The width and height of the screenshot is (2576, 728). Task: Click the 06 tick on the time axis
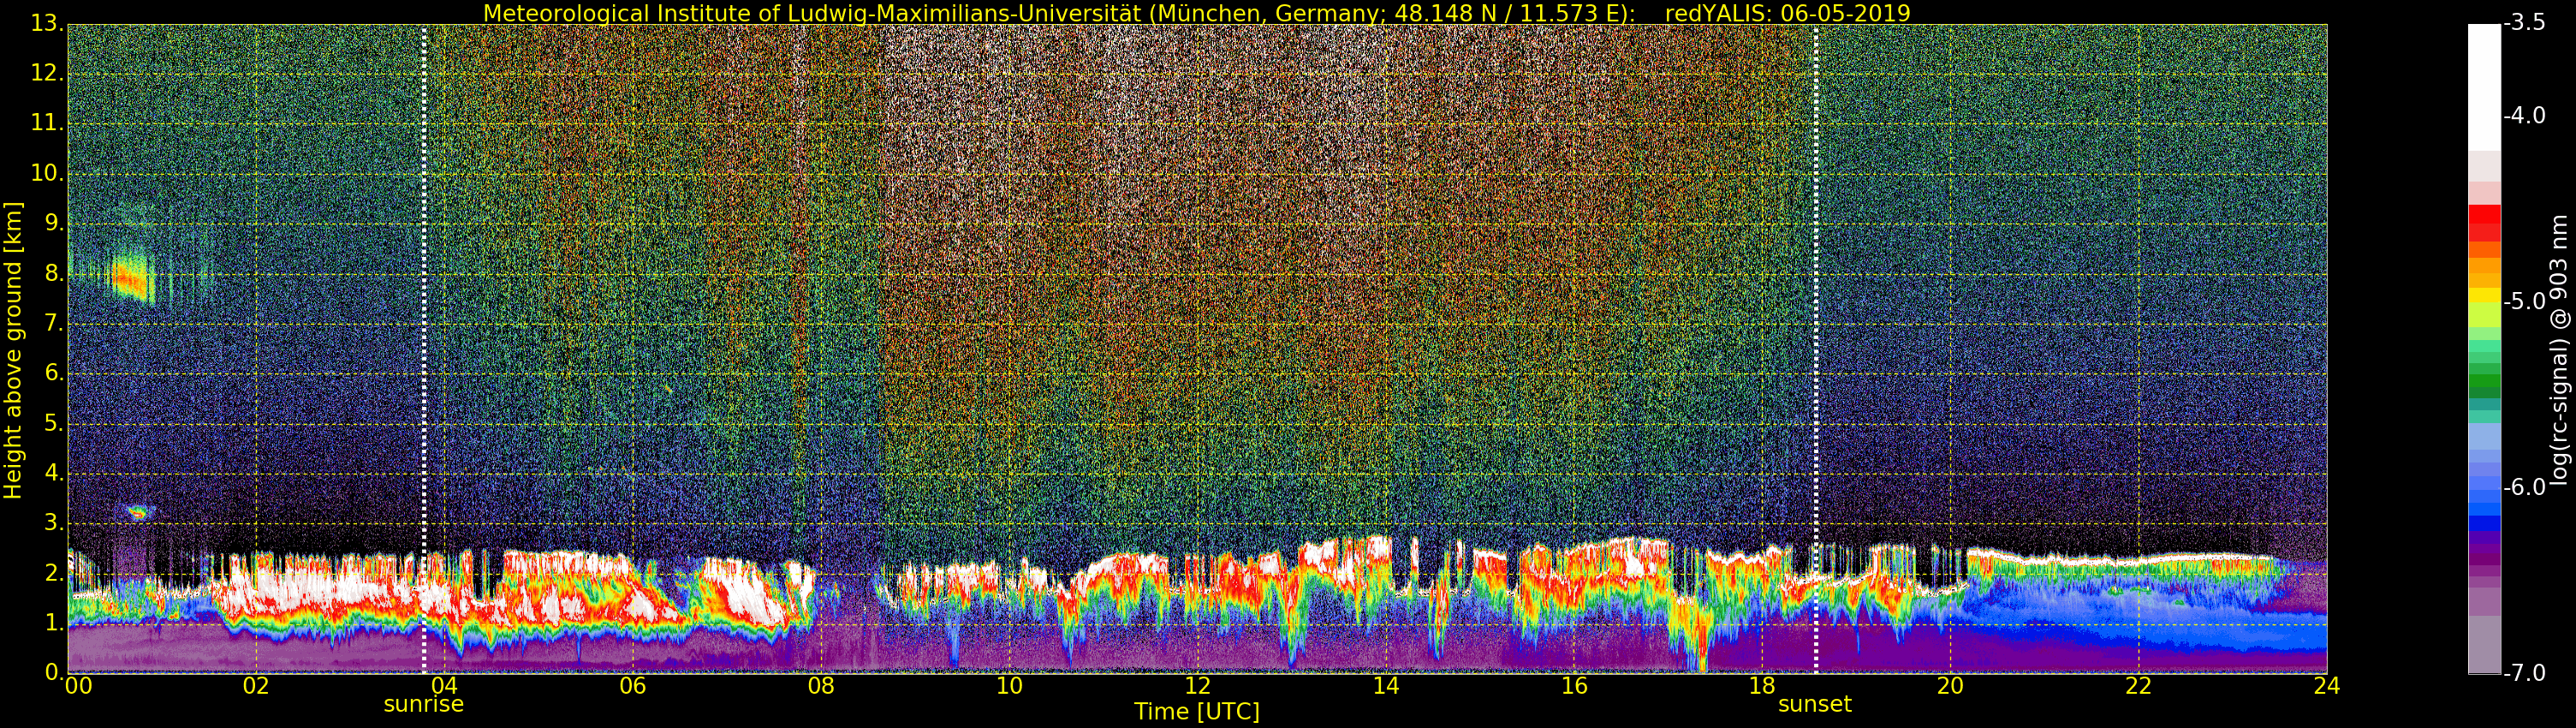632,686
